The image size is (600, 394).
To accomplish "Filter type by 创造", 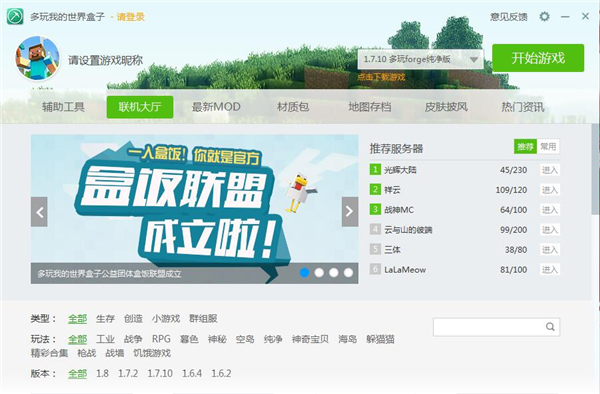I will pos(133,319).
